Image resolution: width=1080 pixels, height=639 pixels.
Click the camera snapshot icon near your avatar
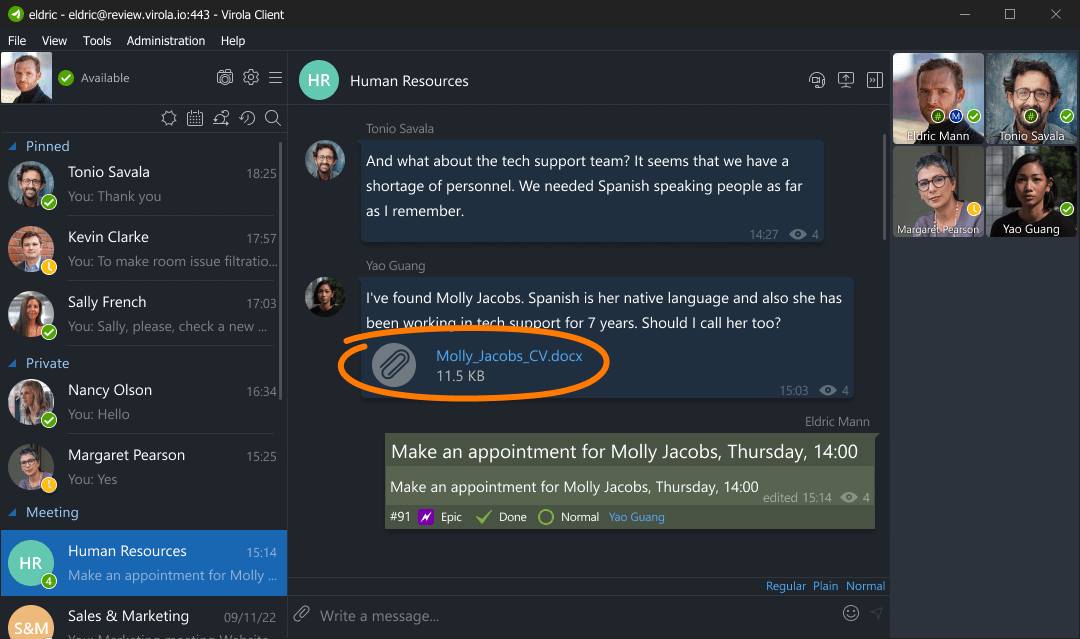tap(224, 77)
